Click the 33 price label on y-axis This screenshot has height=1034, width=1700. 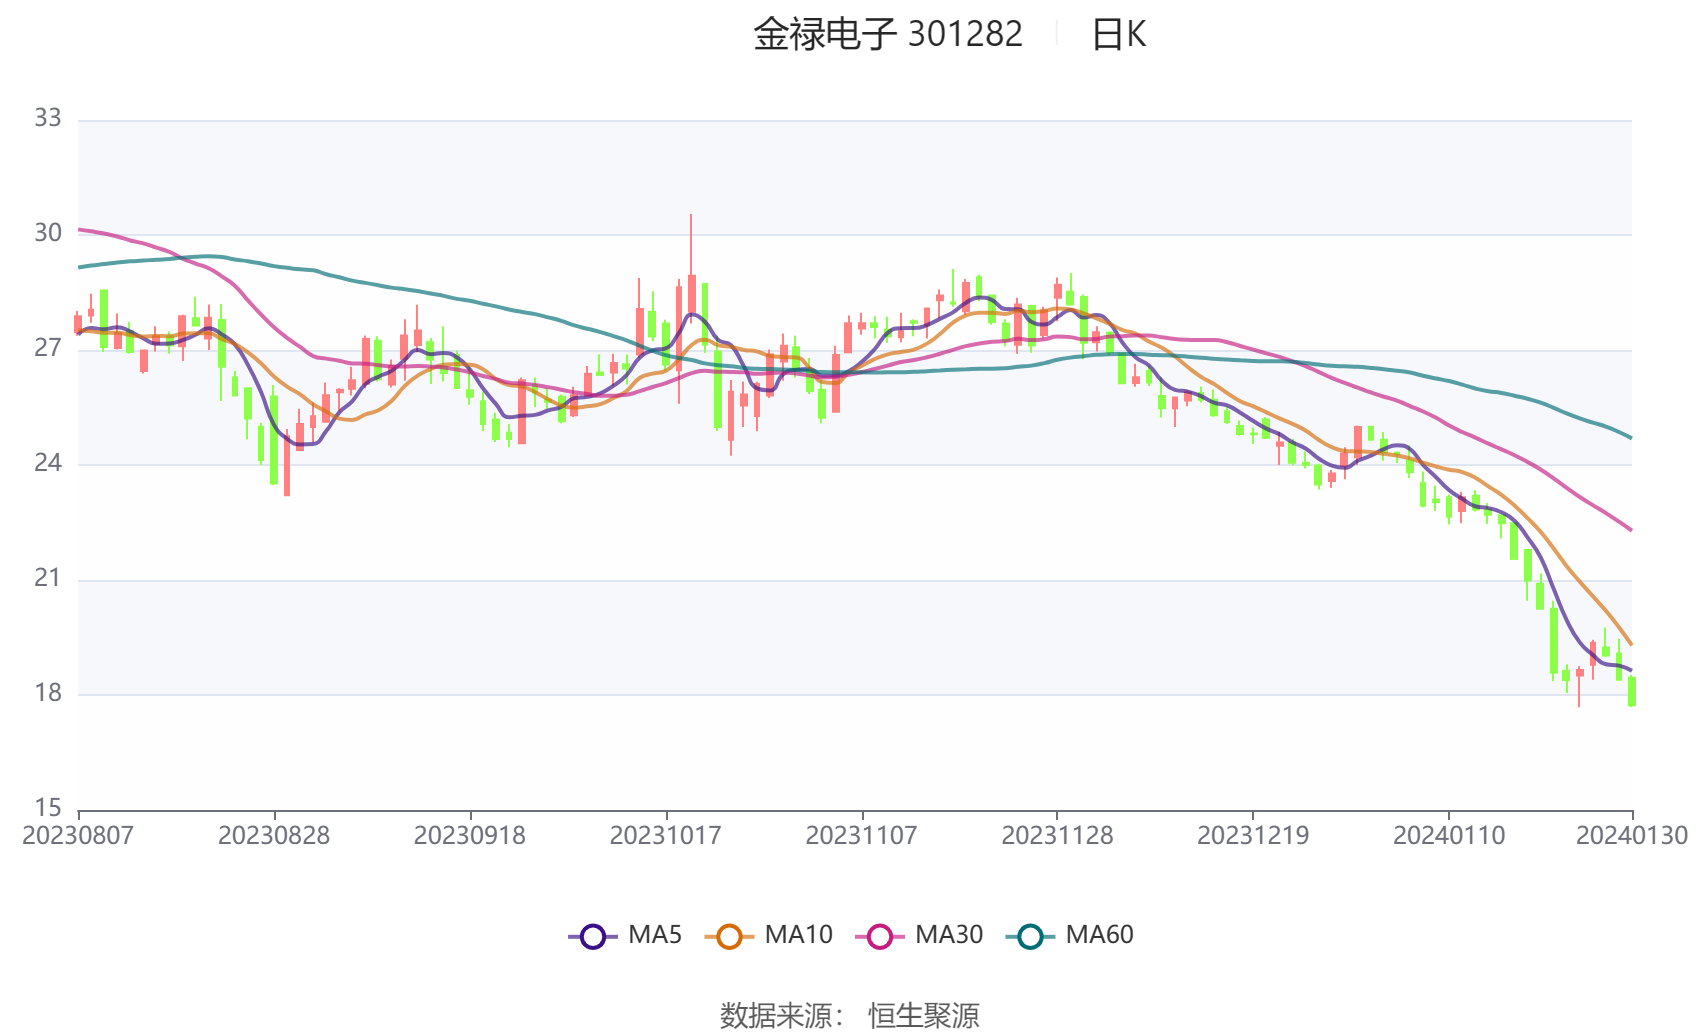click(x=48, y=119)
